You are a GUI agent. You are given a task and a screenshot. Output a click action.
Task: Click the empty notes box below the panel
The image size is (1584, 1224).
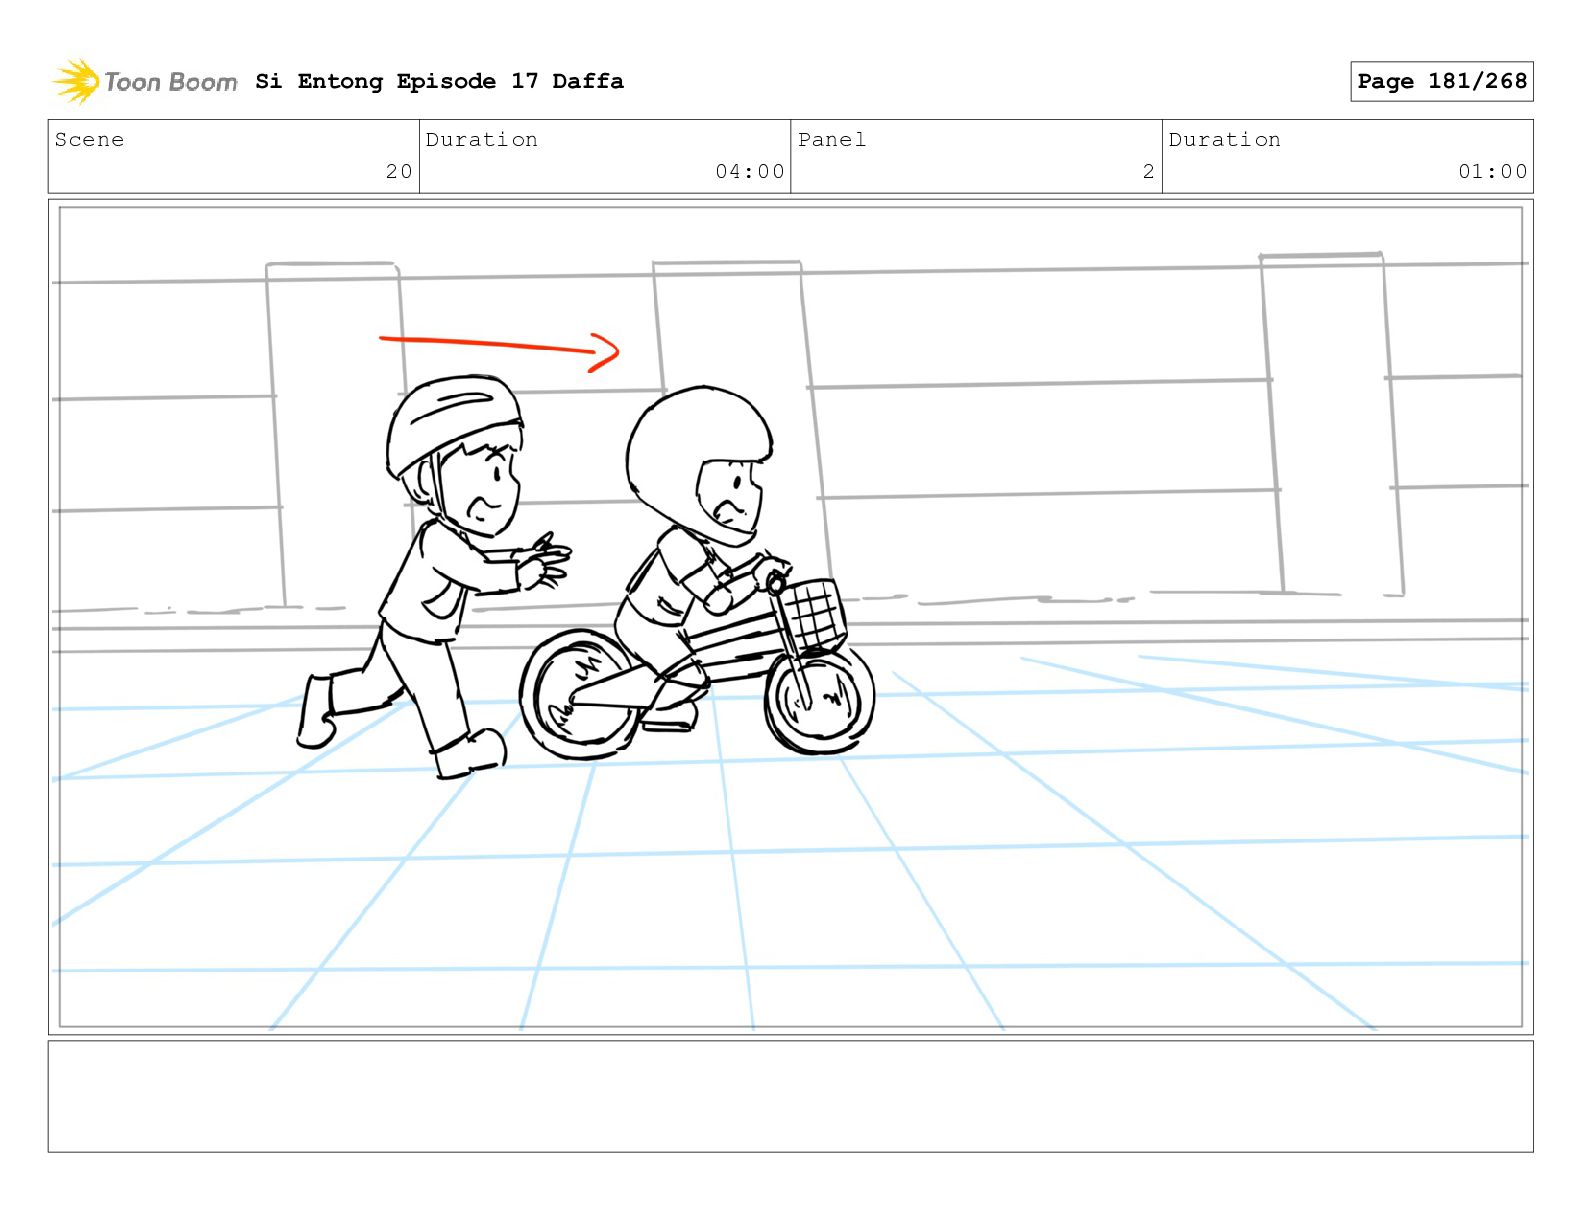[x=790, y=1096]
